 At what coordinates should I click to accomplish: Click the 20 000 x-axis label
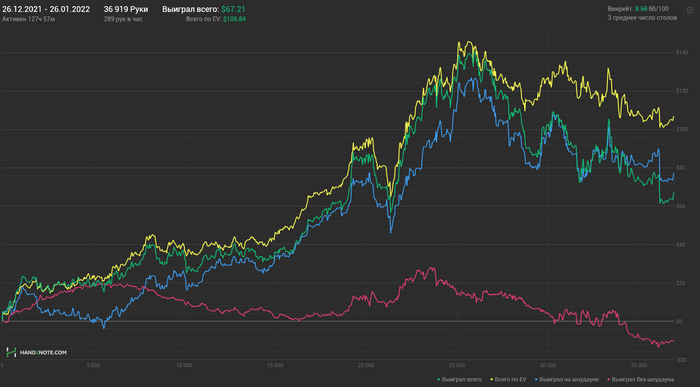366,365
